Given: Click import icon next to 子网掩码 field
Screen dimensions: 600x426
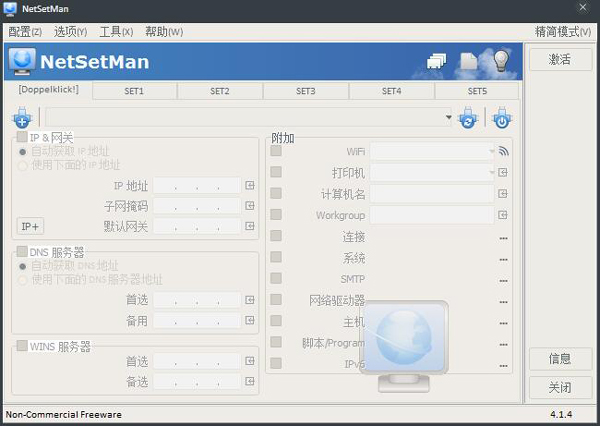Looking at the screenshot, I should (250, 206).
